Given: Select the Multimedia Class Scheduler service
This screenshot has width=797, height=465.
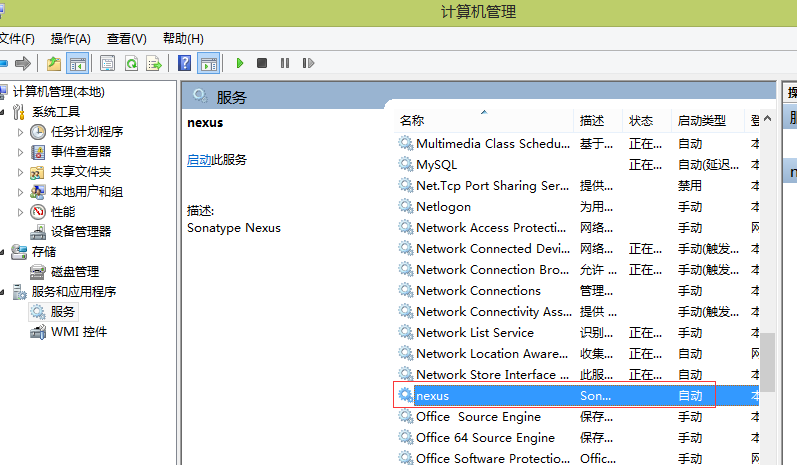Looking at the screenshot, I should click(x=577, y=144).
